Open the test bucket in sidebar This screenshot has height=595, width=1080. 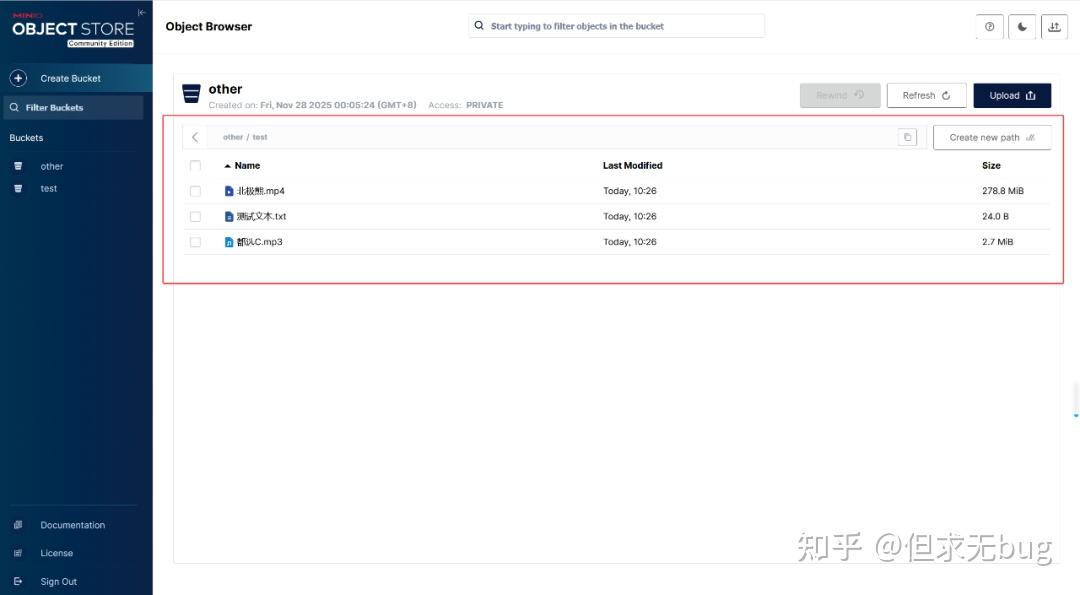tap(48, 188)
